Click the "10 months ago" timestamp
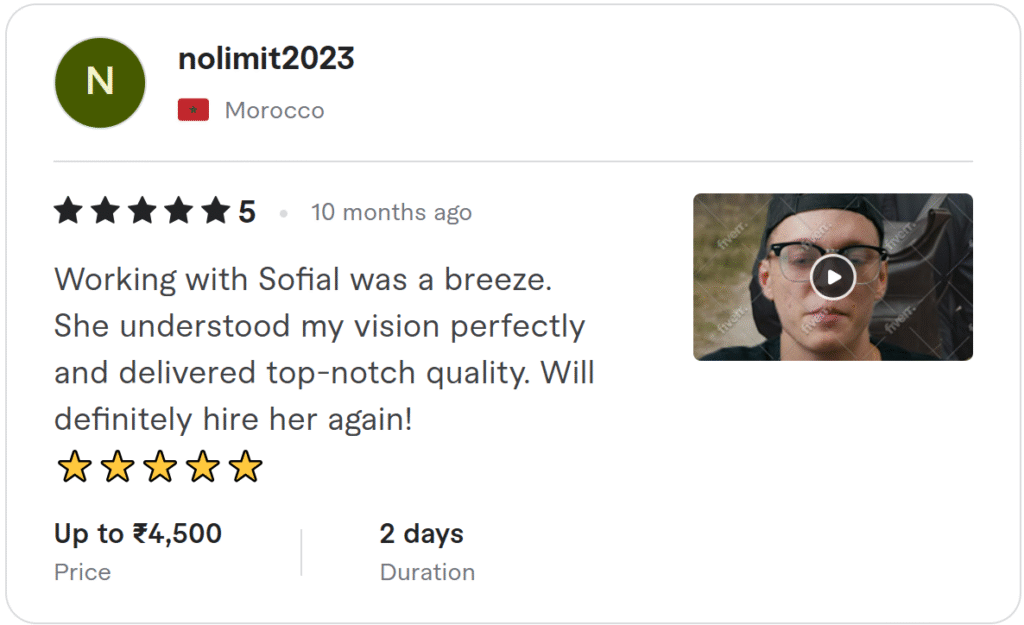The height and width of the screenshot is (625, 1024). pos(391,212)
